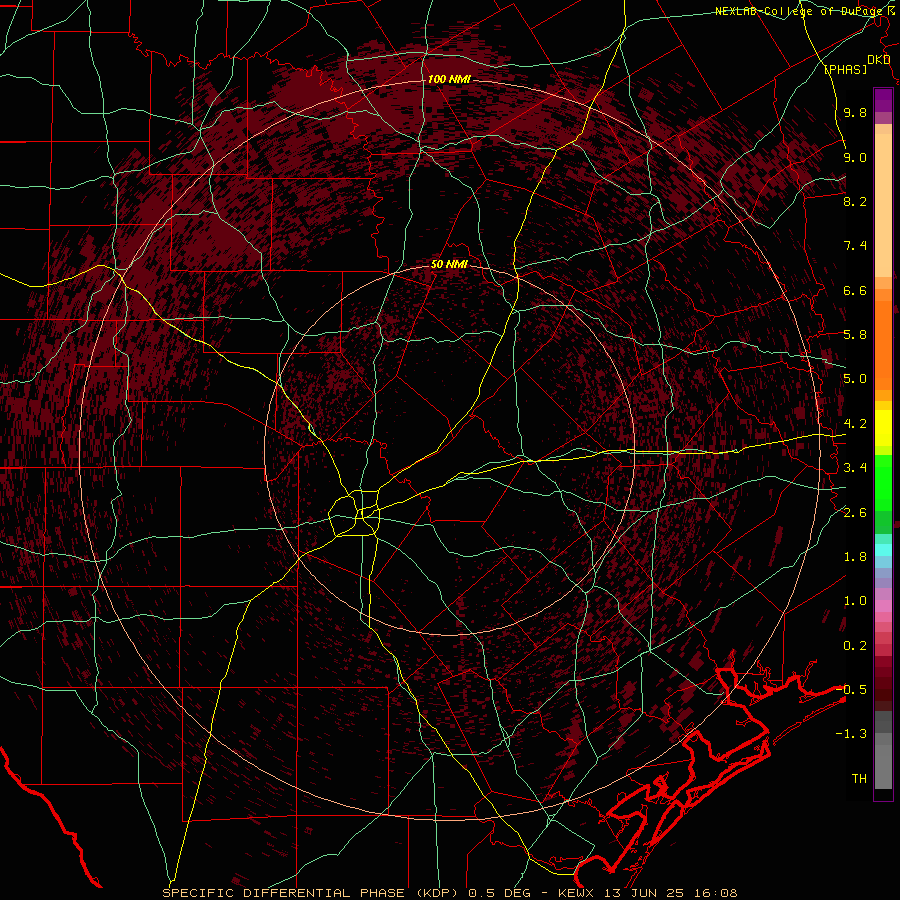Select the 6.6 value on the scale
The width and height of the screenshot is (900, 900).
tap(855, 290)
